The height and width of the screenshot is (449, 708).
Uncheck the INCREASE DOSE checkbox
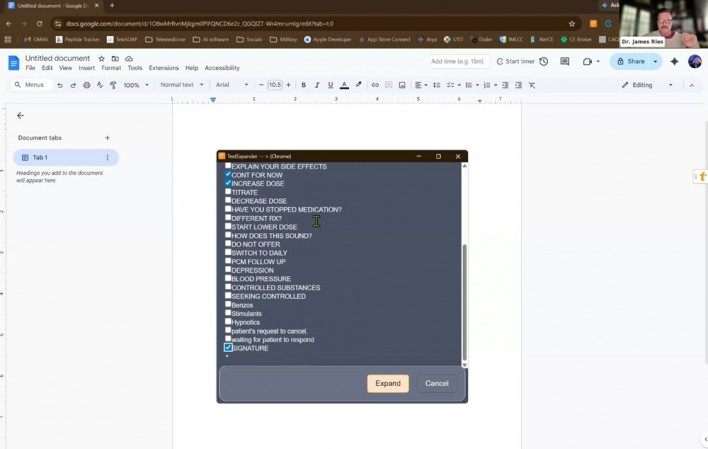pyautogui.click(x=228, y=183)
